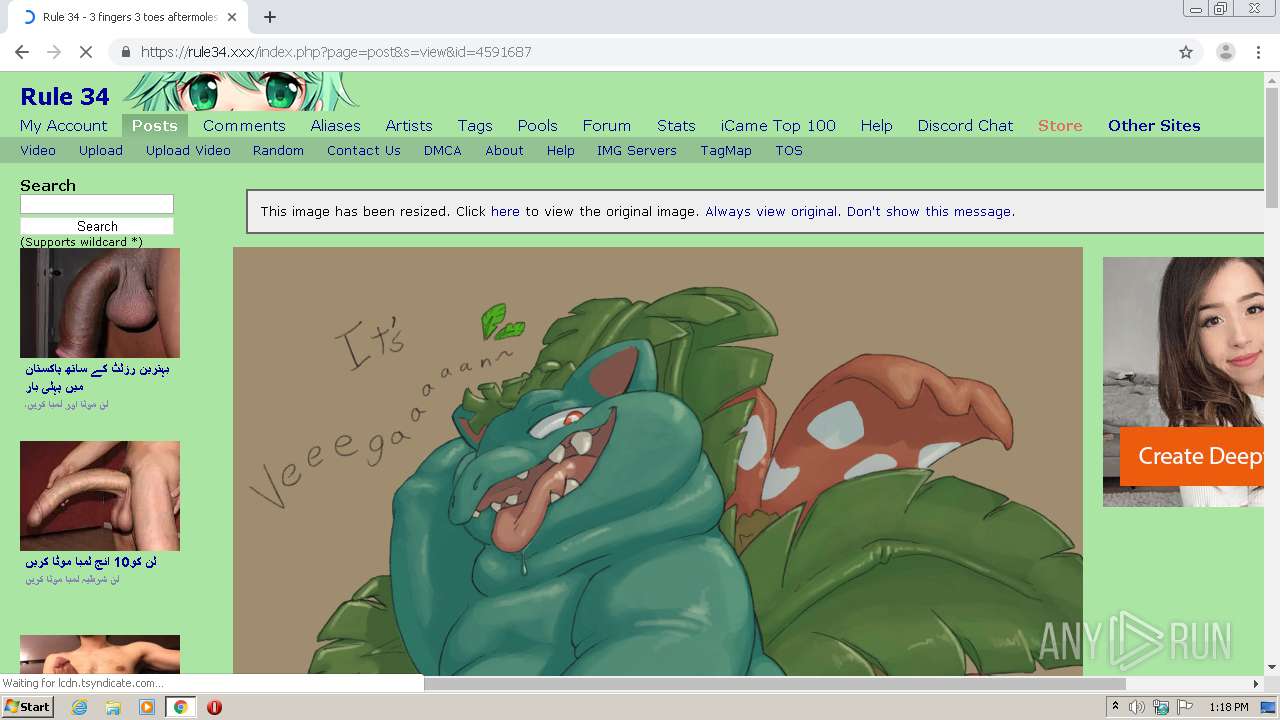Open the media player taskbar icon

pyautogui.click(x=147, y=707)
